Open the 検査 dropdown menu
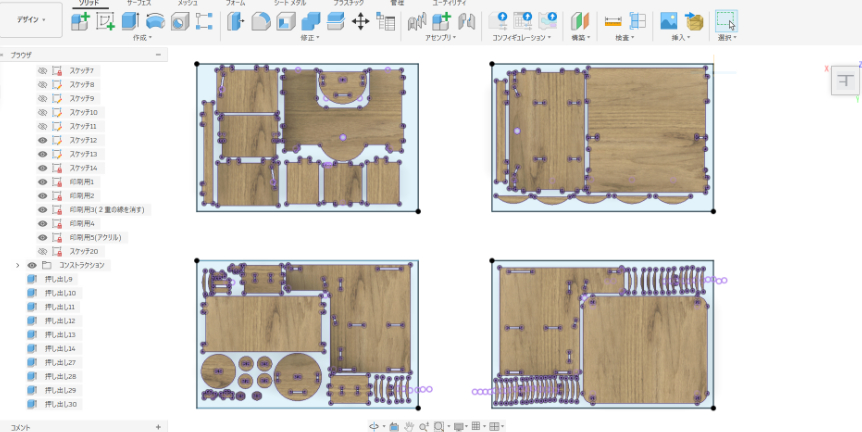The image size is (862, 432). 625,38
